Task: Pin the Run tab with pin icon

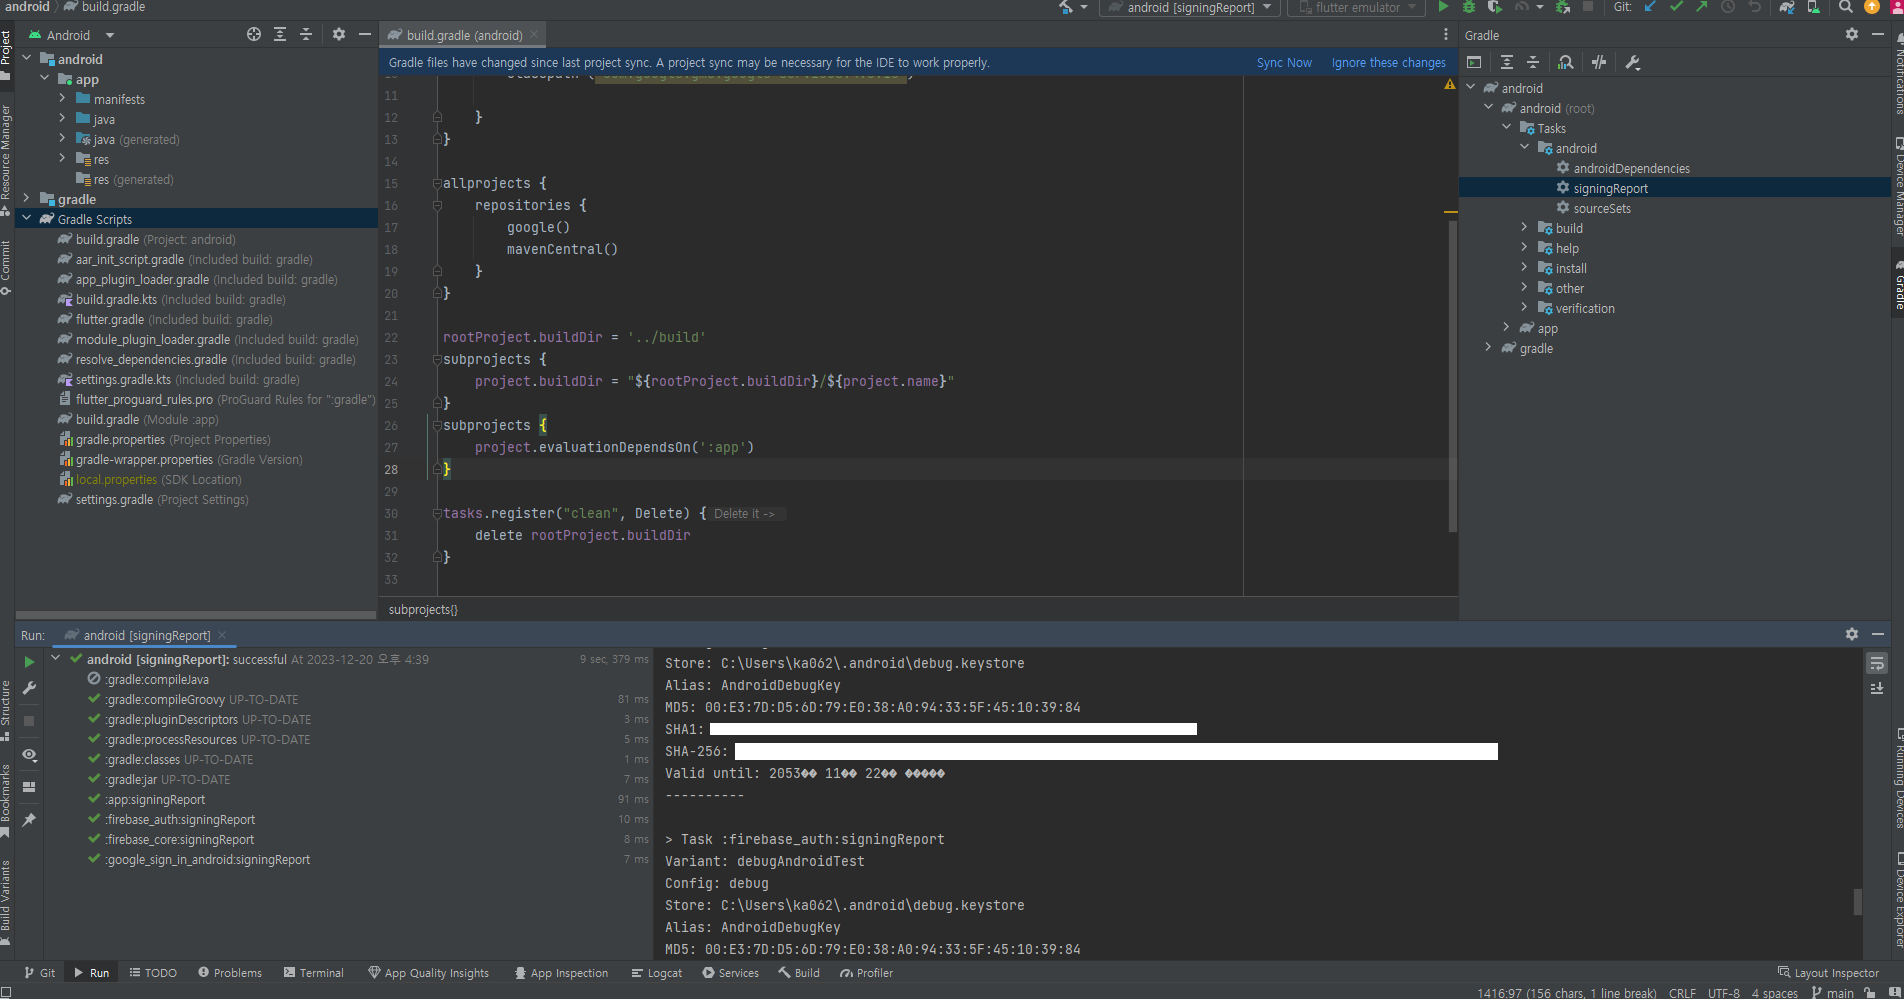Action: tap(29, 820)
